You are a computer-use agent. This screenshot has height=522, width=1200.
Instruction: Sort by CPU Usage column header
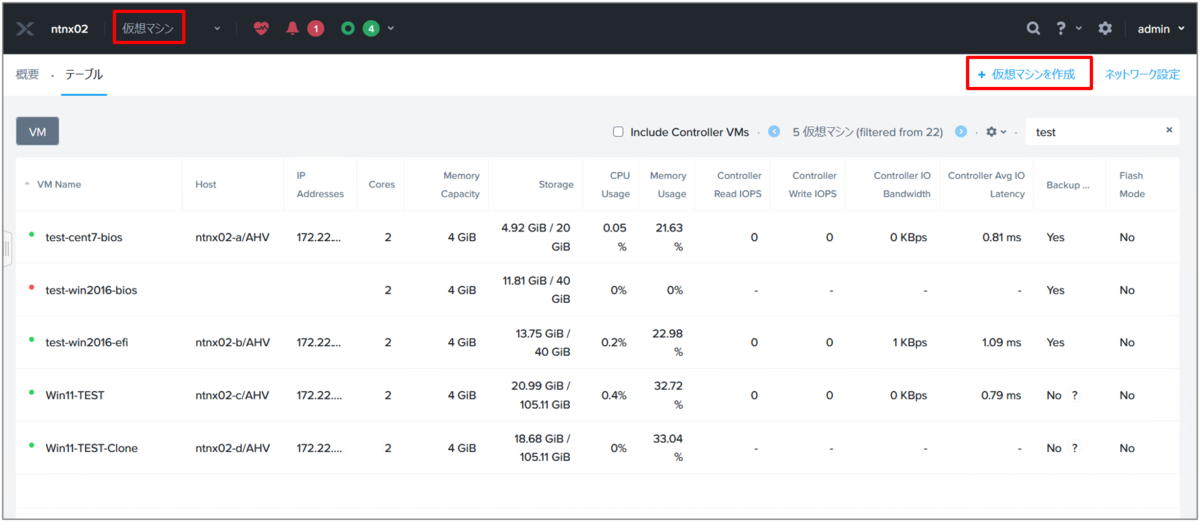tap(615, 184)
